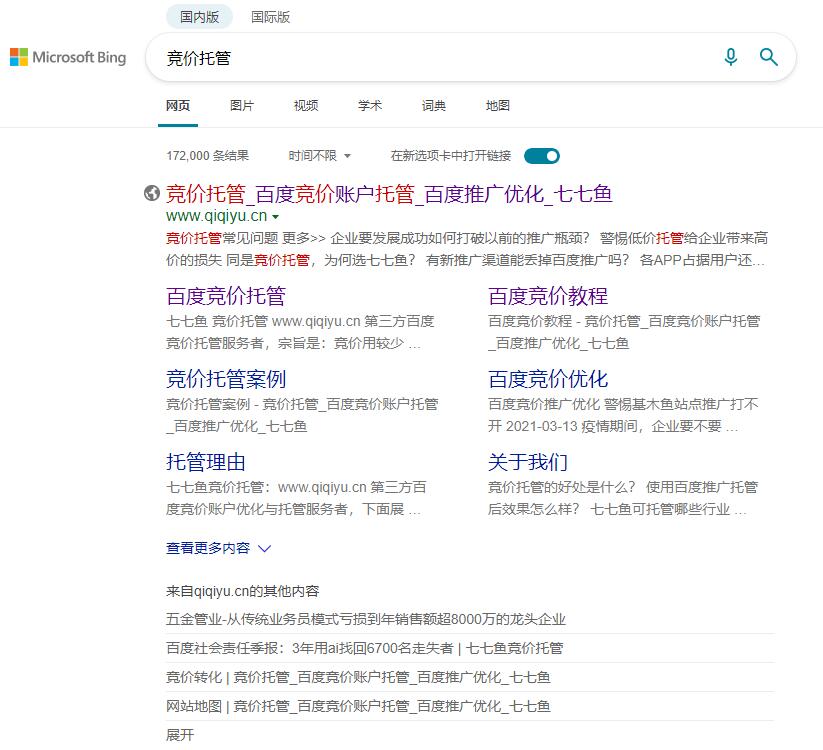Click the Microsoft Bing logo

(x=68, y=57)
